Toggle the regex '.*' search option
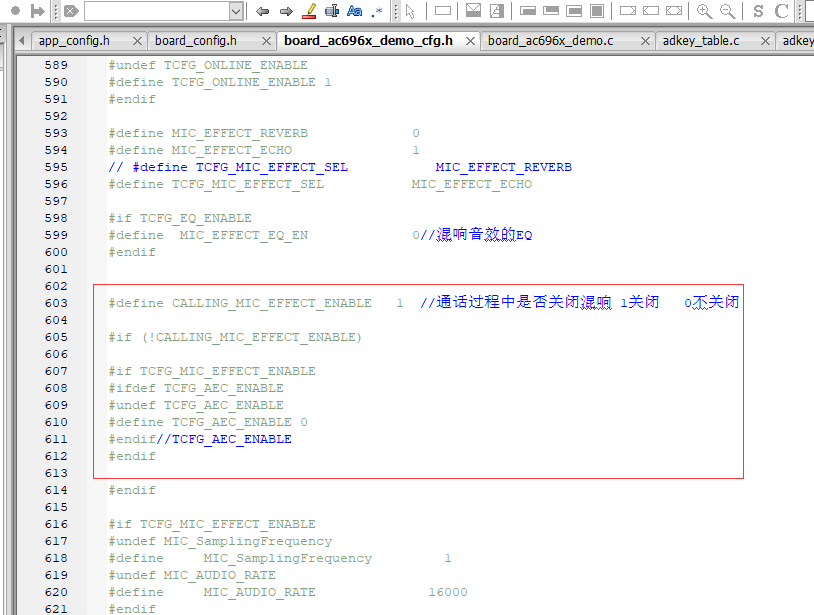The width and height of the screenshot is (814, 615). tap(377, 11)
